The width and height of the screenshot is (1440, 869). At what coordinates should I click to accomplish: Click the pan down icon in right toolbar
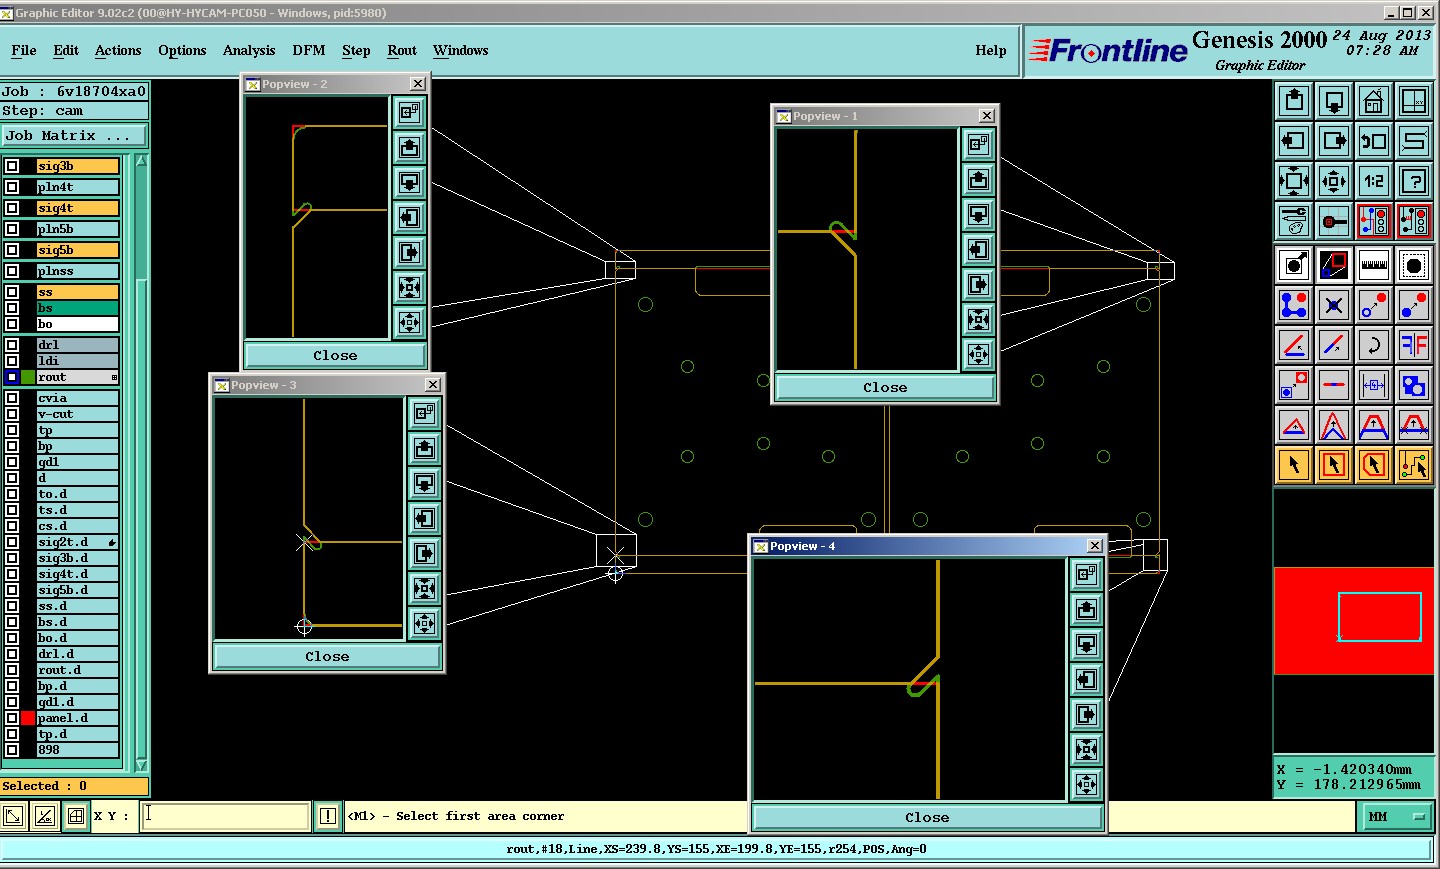[x=1334, y=101]
